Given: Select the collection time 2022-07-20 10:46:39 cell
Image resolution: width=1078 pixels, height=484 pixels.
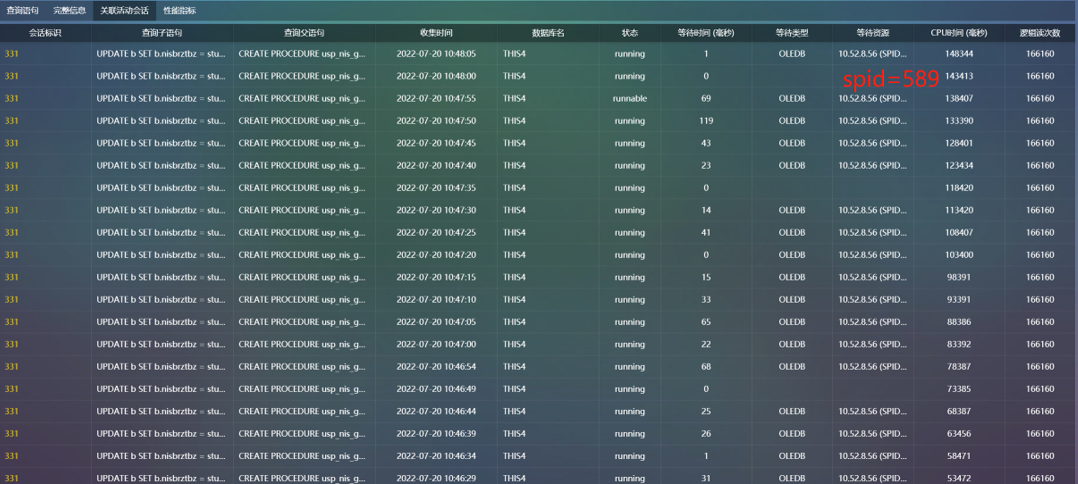Looking at the screenshot, I should coord(436,434).
